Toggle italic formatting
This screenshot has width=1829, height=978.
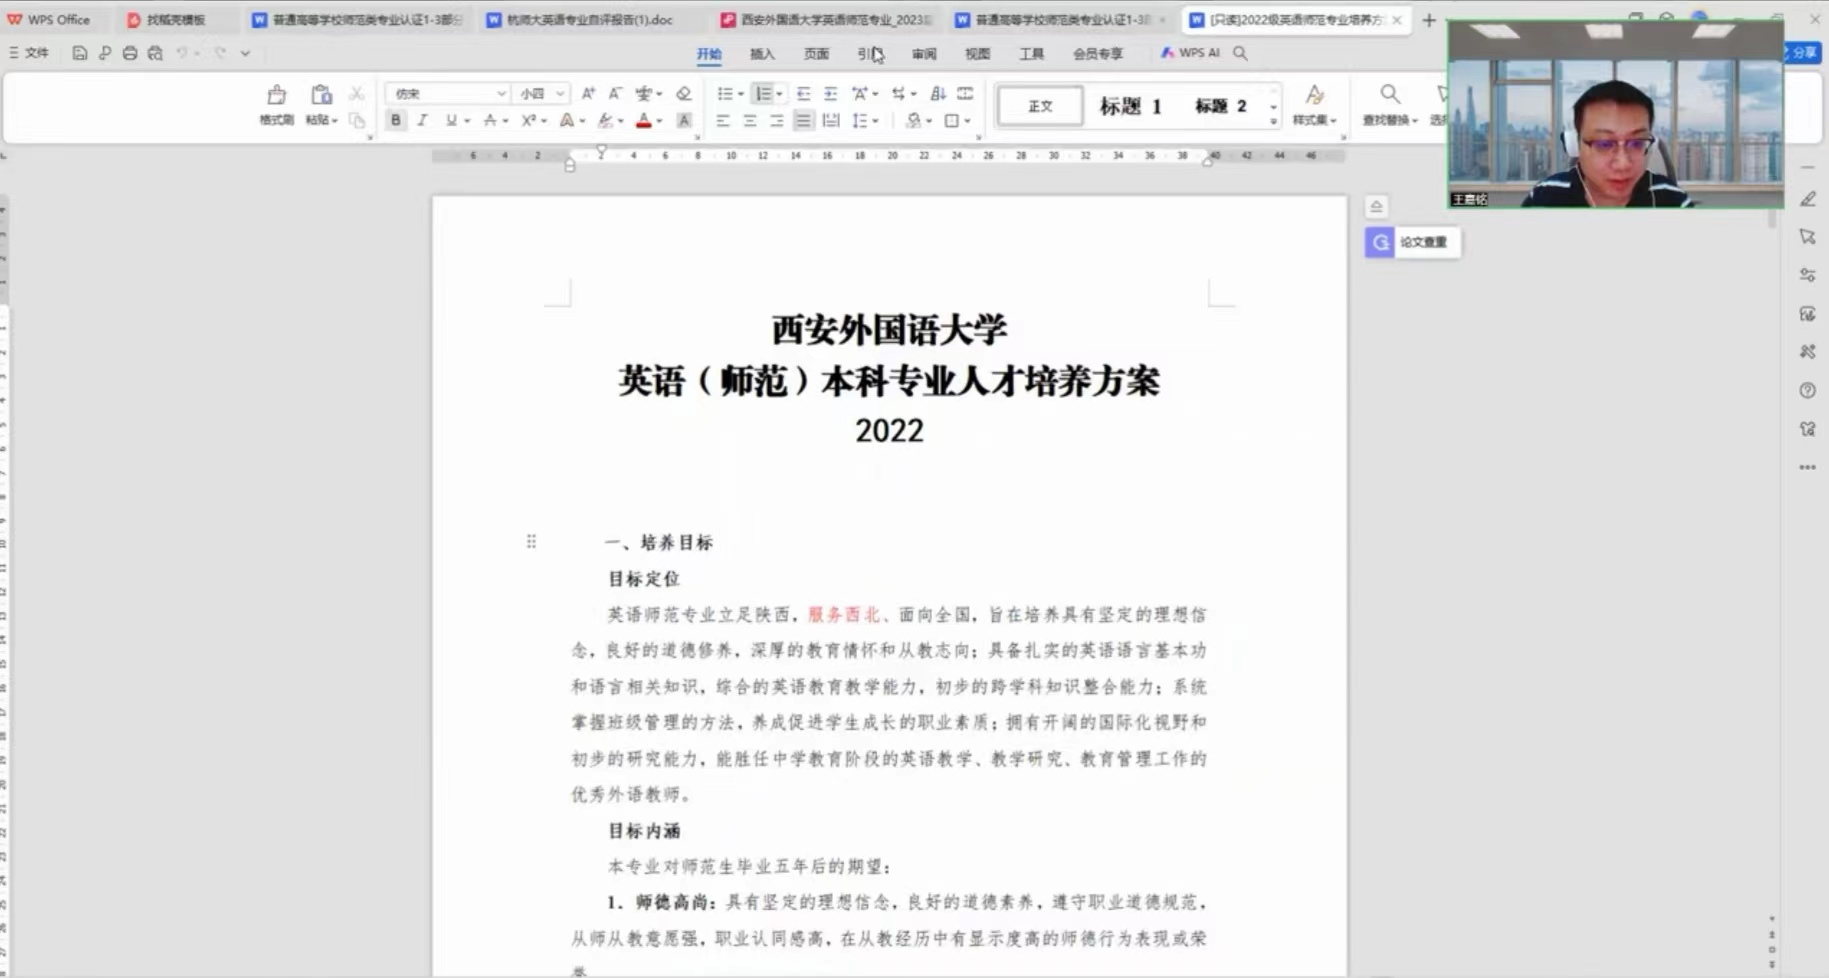tap(422, 121)
